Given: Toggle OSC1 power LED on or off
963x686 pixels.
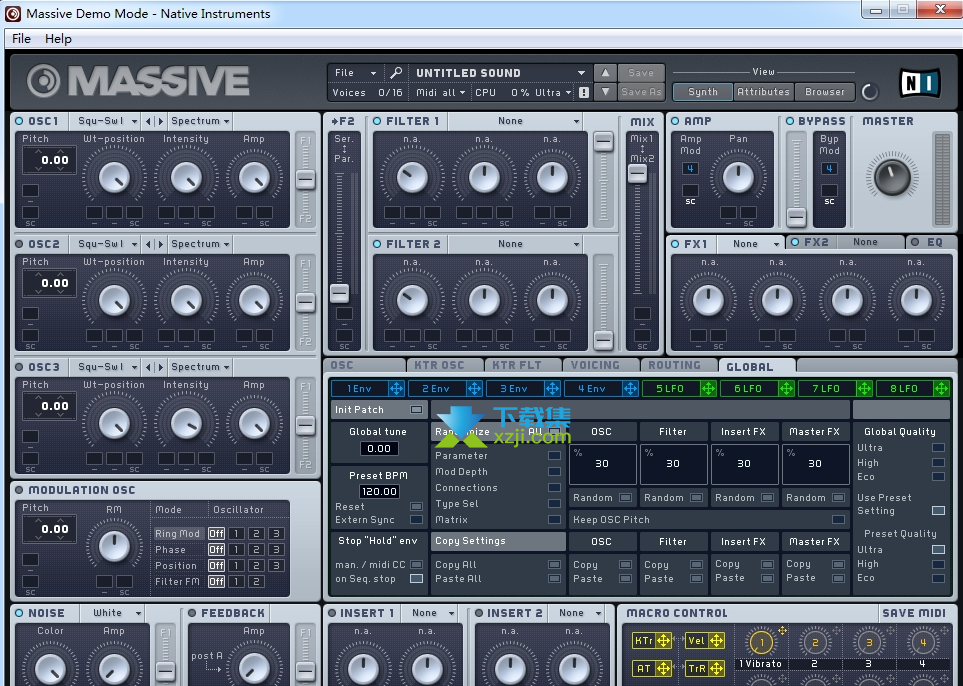Looking at the screenshot, I should coord(19,121).
